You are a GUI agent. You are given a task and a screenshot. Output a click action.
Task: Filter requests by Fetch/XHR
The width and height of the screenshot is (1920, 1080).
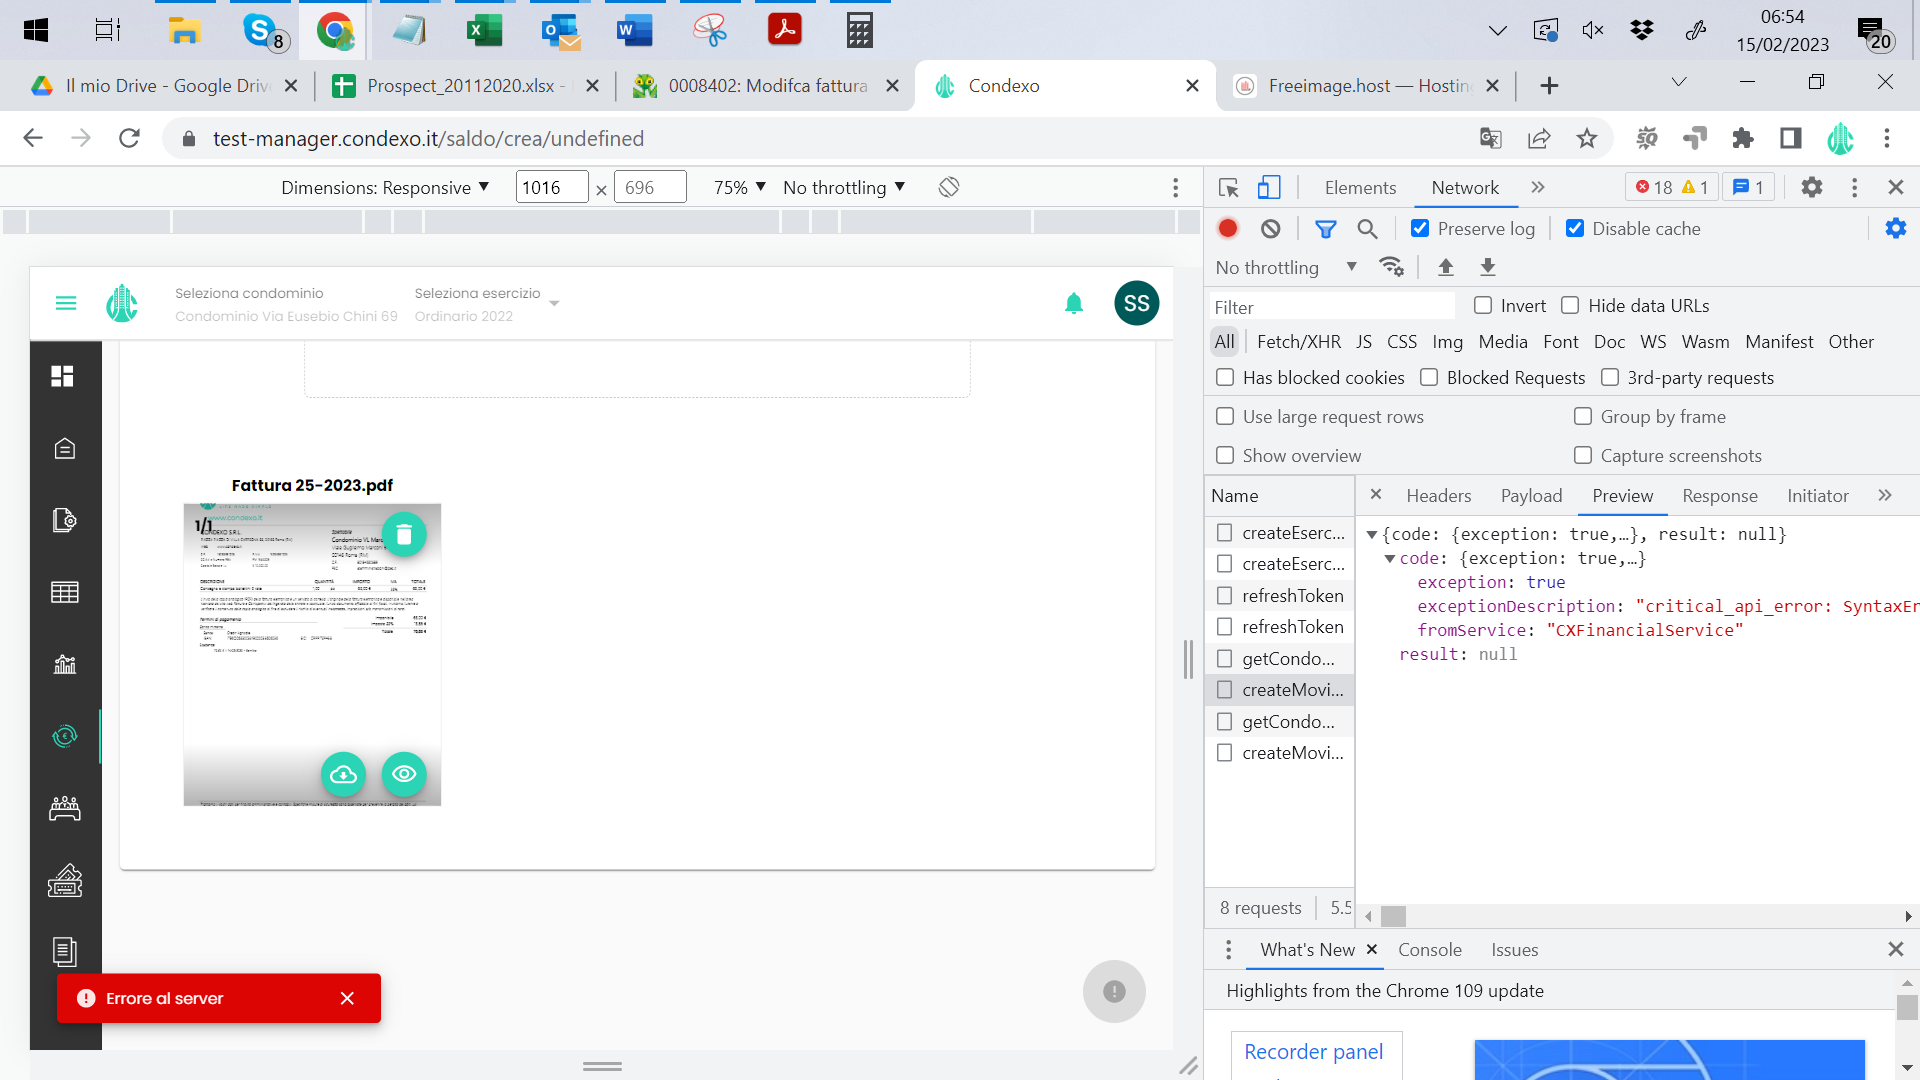1299,342
